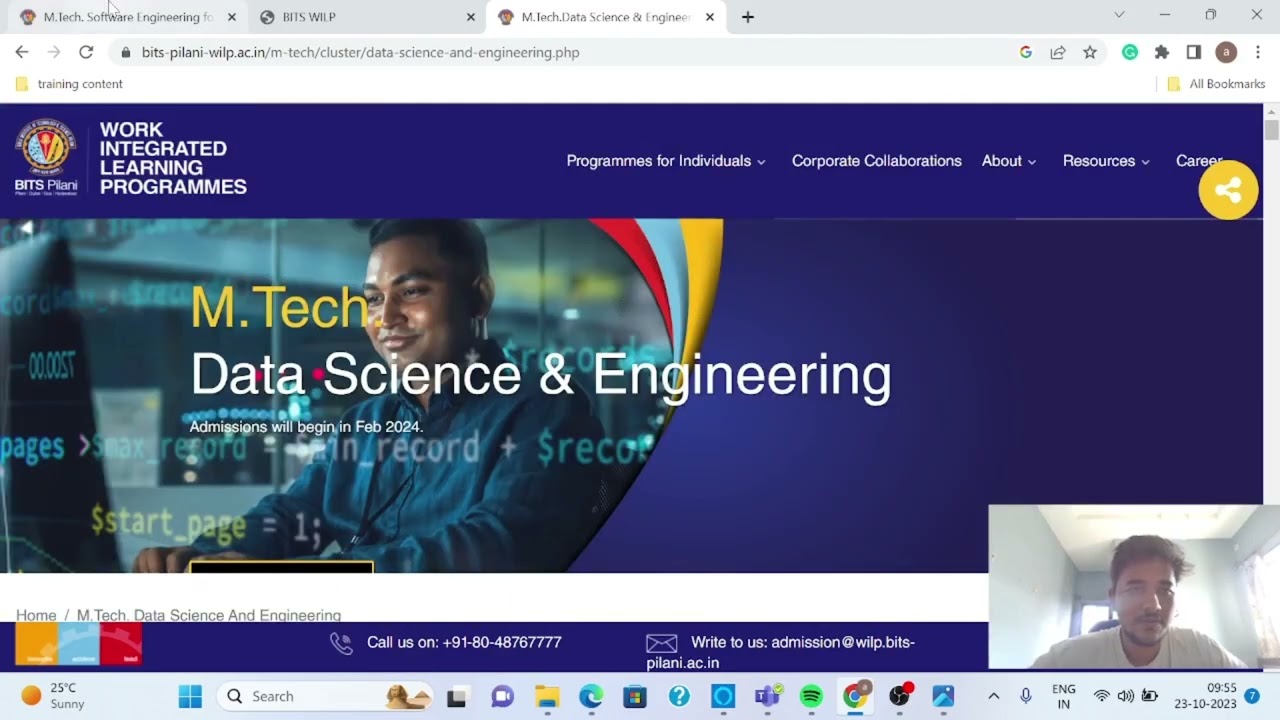Click the taskbar Search box
Viewport: 1280px width, 720px height.
[x=325, y=696]
